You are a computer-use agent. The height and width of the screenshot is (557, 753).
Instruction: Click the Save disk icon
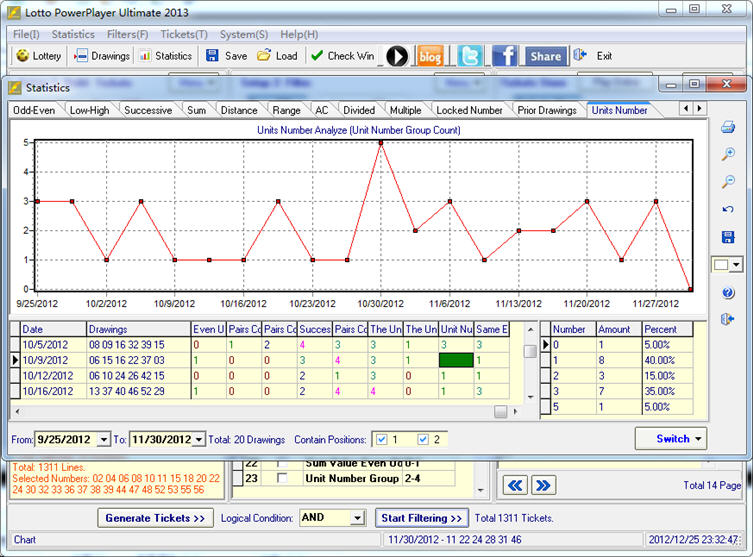pos(212,55)
